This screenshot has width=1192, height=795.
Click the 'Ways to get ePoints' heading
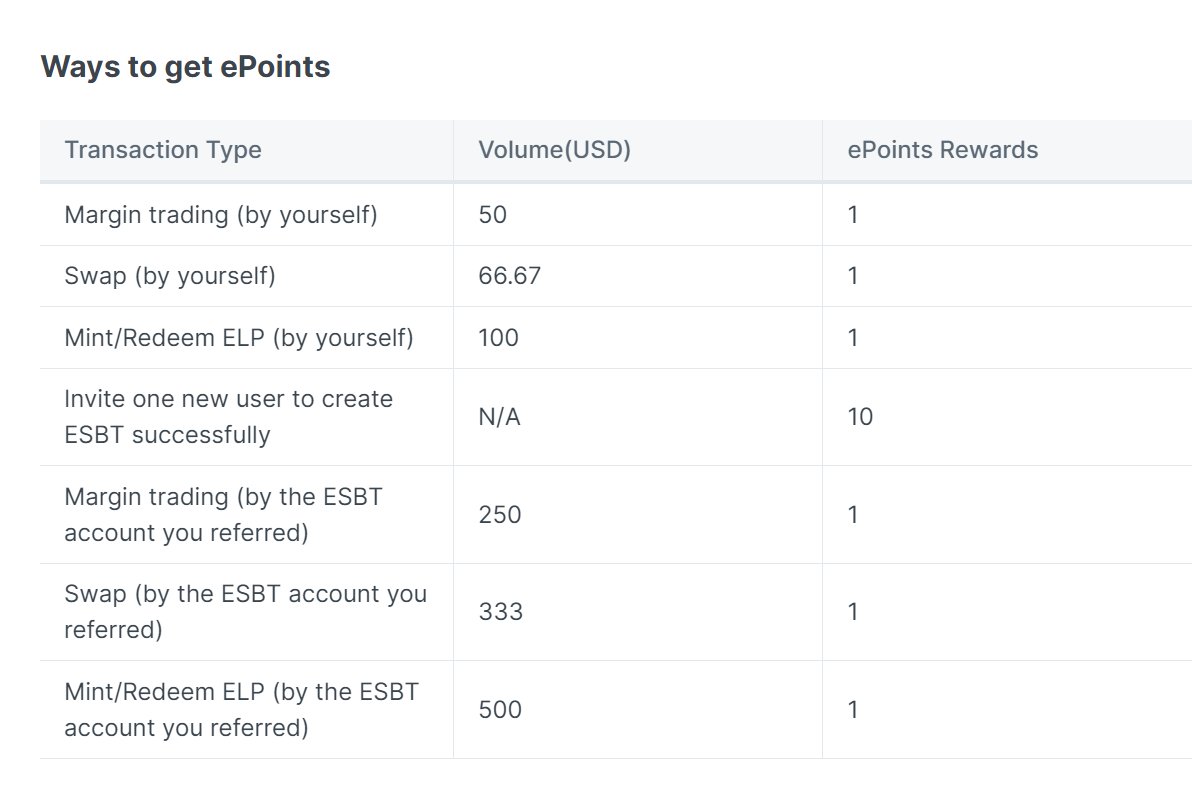tap(185, 67)
